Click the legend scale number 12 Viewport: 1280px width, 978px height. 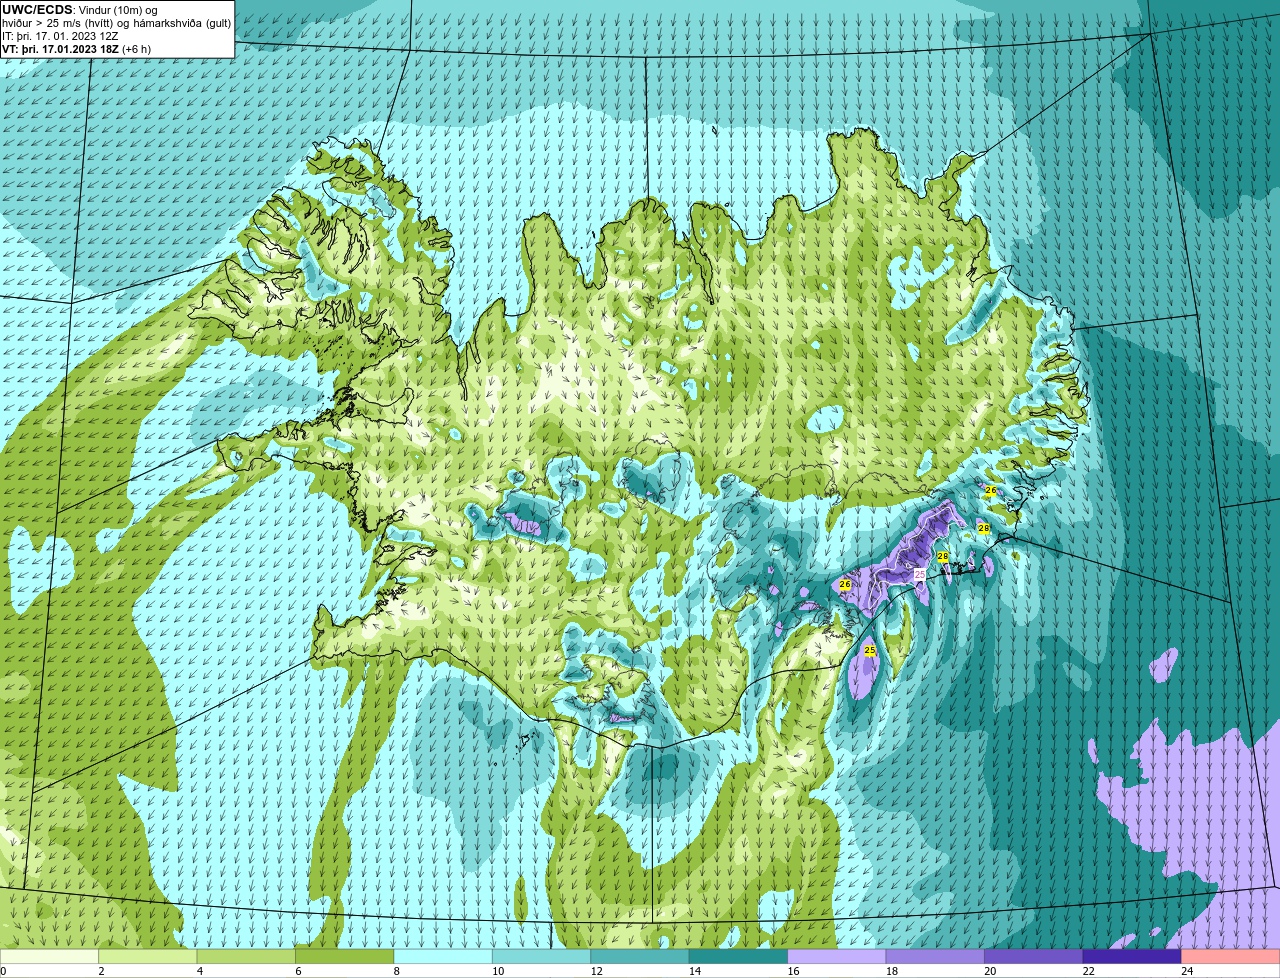tap(596, 971)
